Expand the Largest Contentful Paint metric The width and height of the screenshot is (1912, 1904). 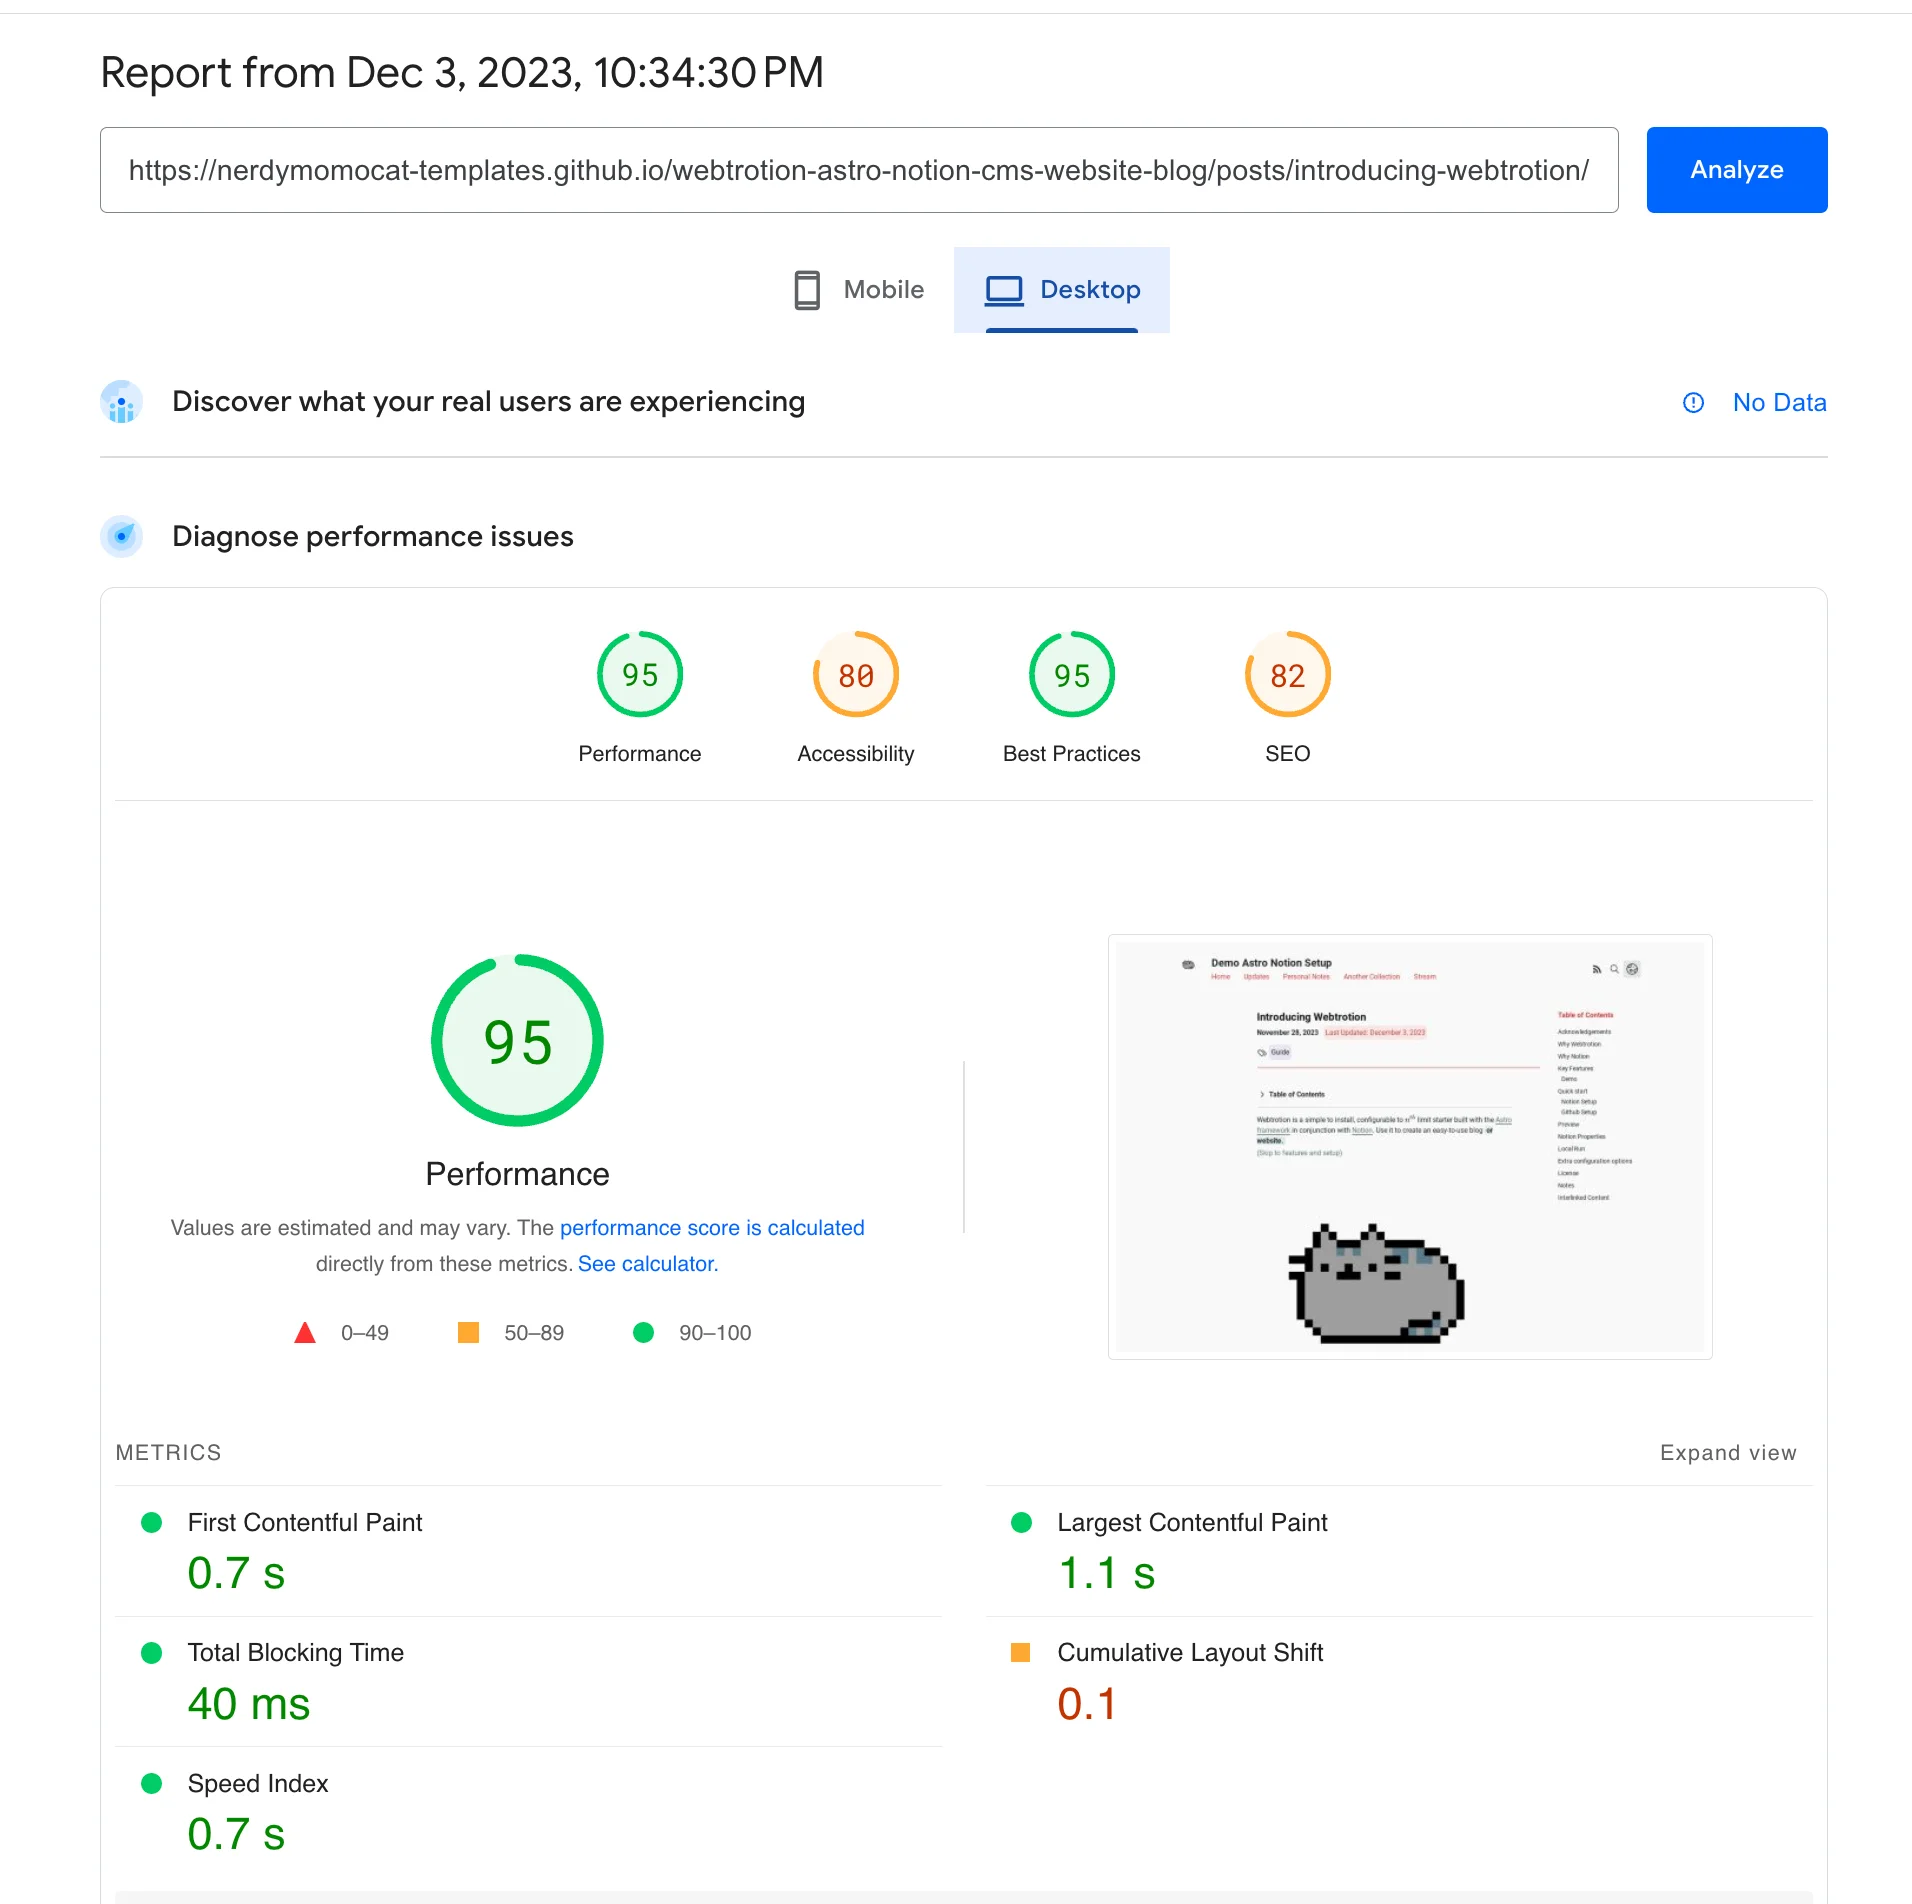1192,1523
